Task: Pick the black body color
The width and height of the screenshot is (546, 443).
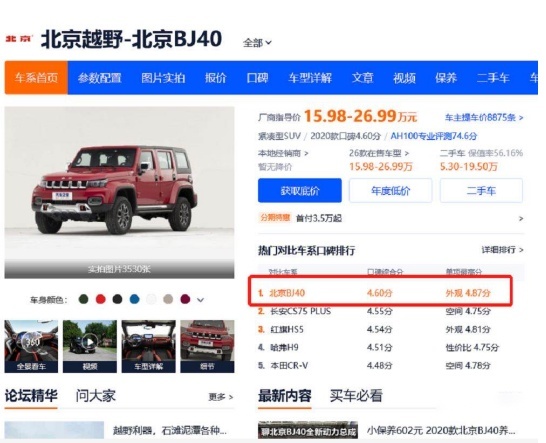Action: pos(117,299)
